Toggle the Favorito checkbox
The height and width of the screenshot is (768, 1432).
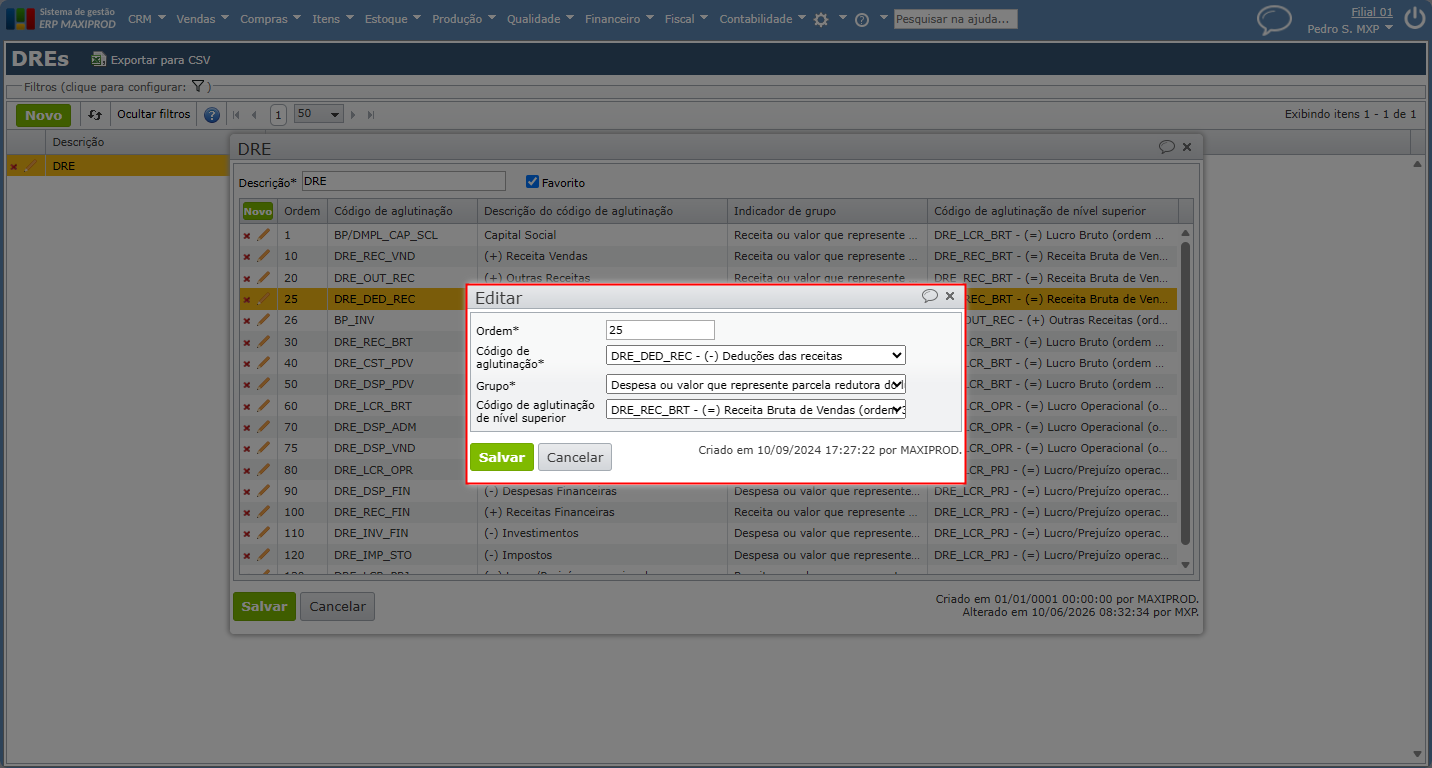point(533,182)
